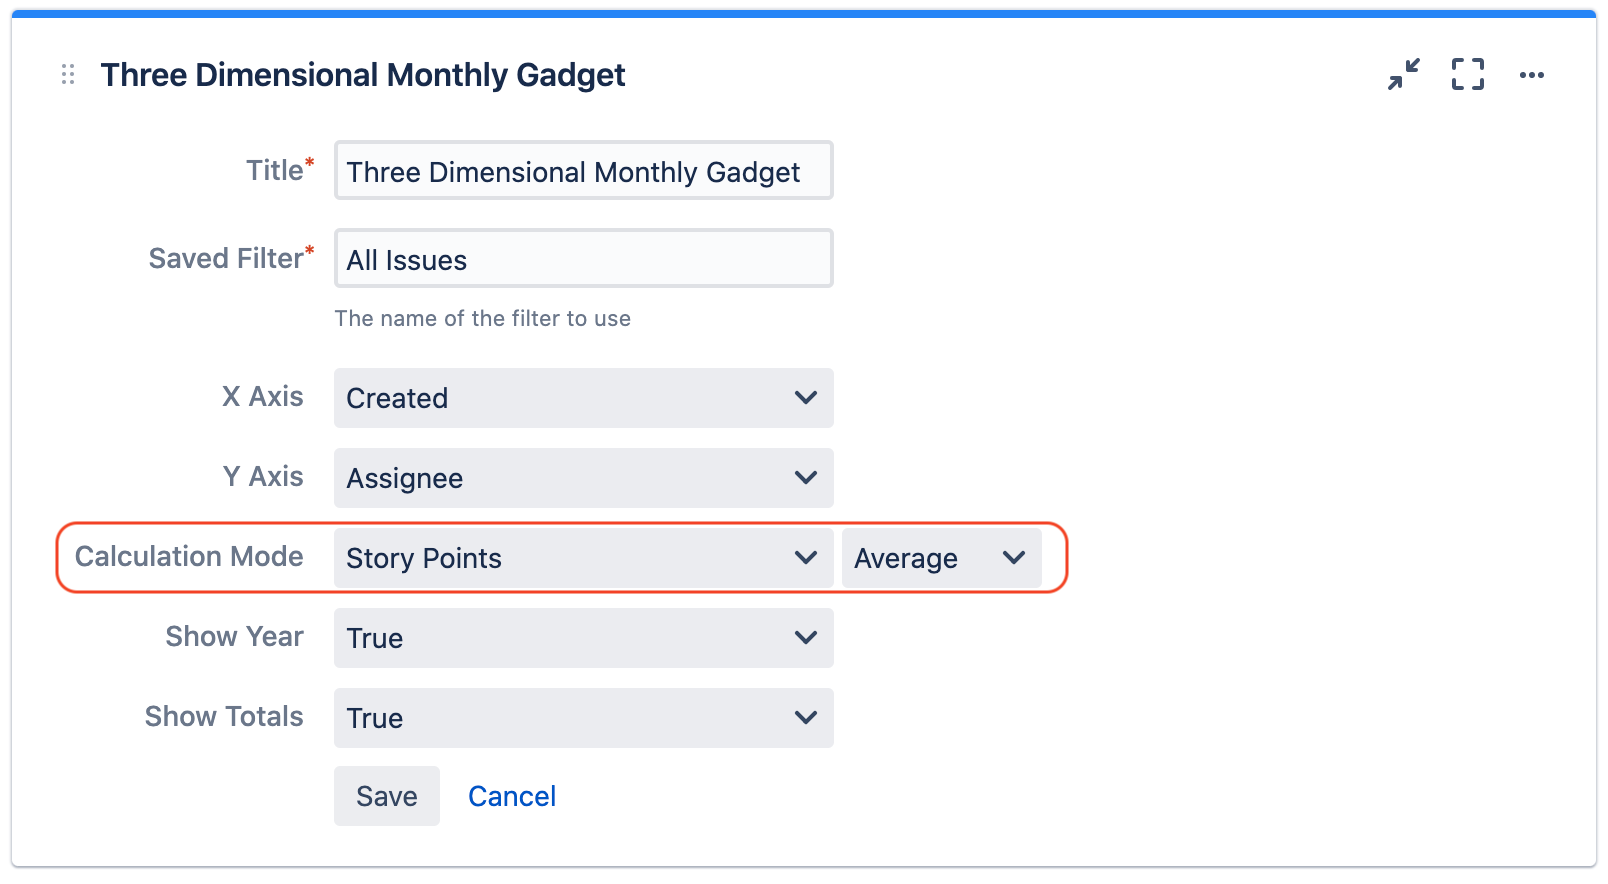Expand the Story Points calculation dropdown
Screen dimensions: 1608x884
point(583,558)
